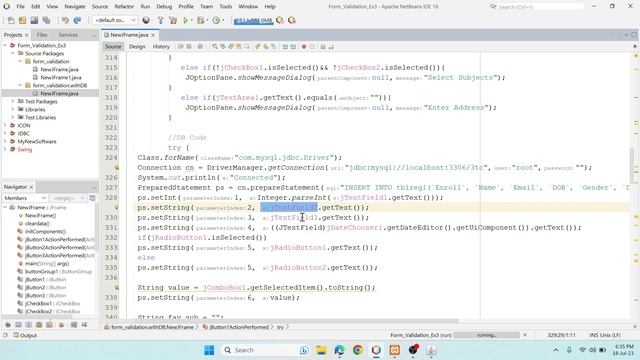Click Find Previous Occurrence editor icon
The width and height of the screenshot is (640, 360).
223,47
